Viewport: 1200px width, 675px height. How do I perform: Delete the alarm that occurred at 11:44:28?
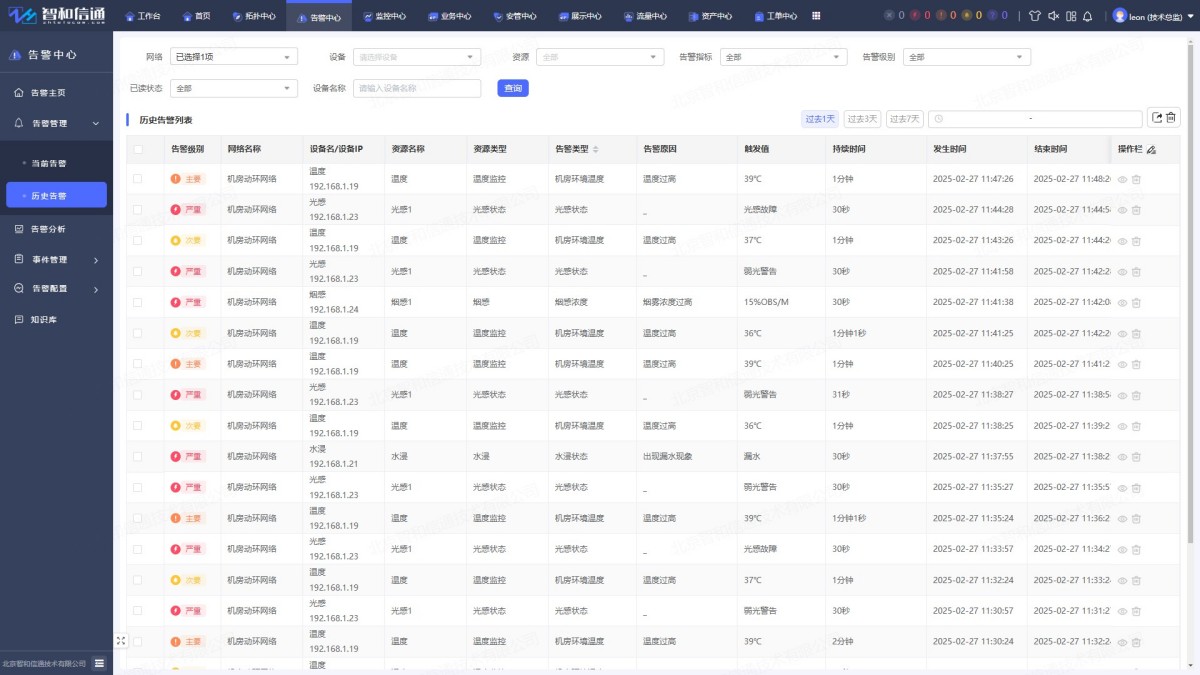coord(1136,211)
